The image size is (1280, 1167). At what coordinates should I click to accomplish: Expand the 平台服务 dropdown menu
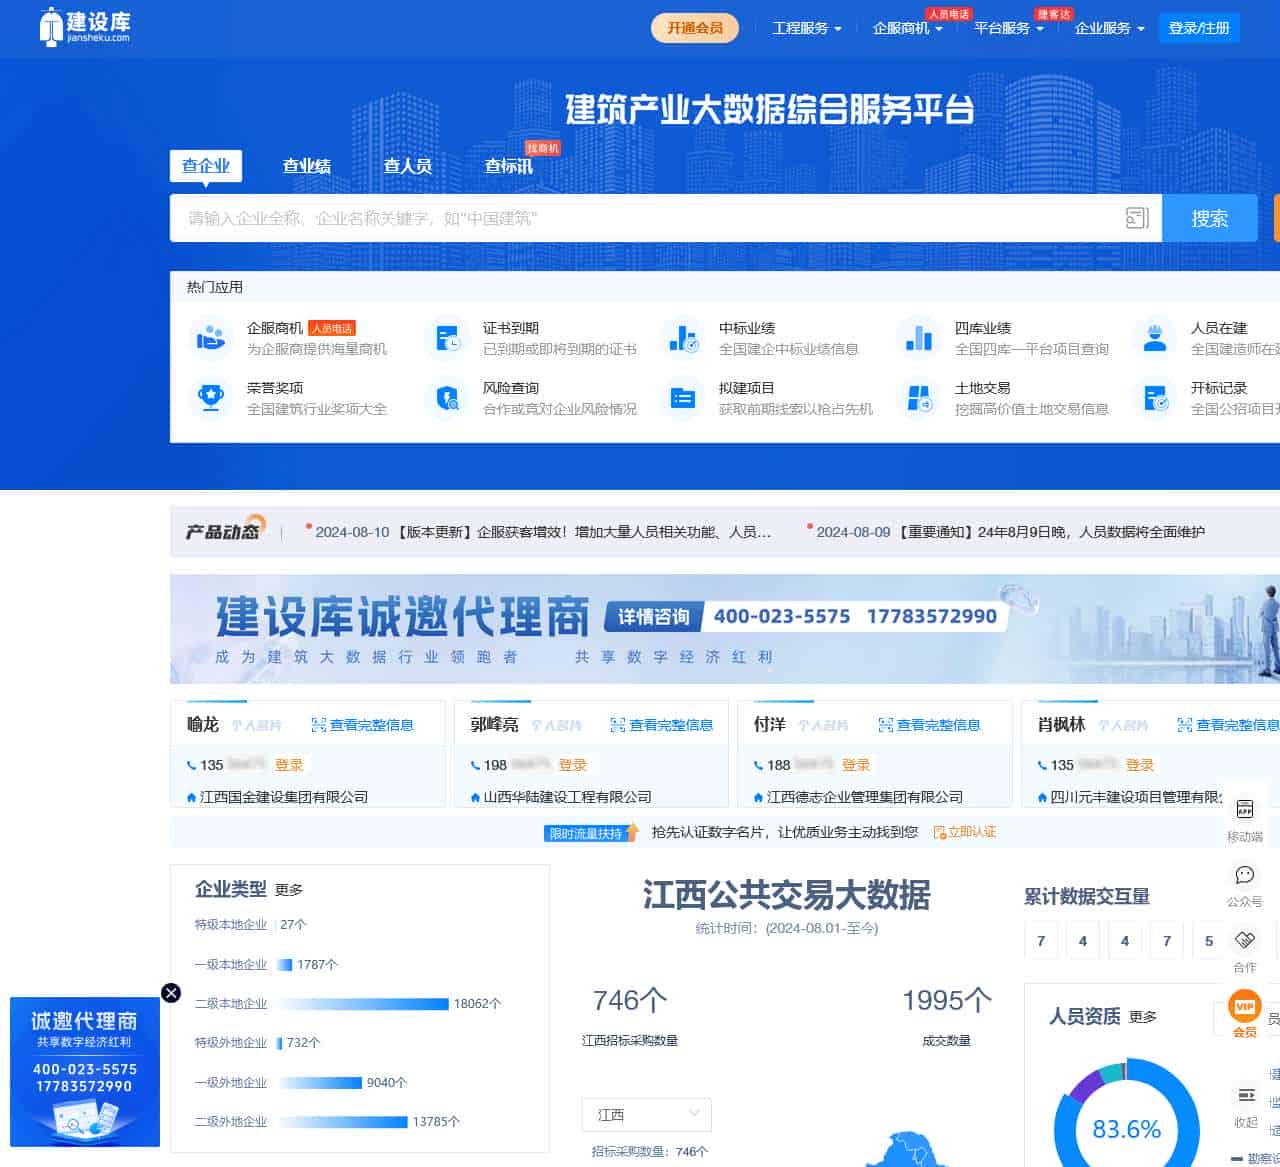click(1009, 28)
